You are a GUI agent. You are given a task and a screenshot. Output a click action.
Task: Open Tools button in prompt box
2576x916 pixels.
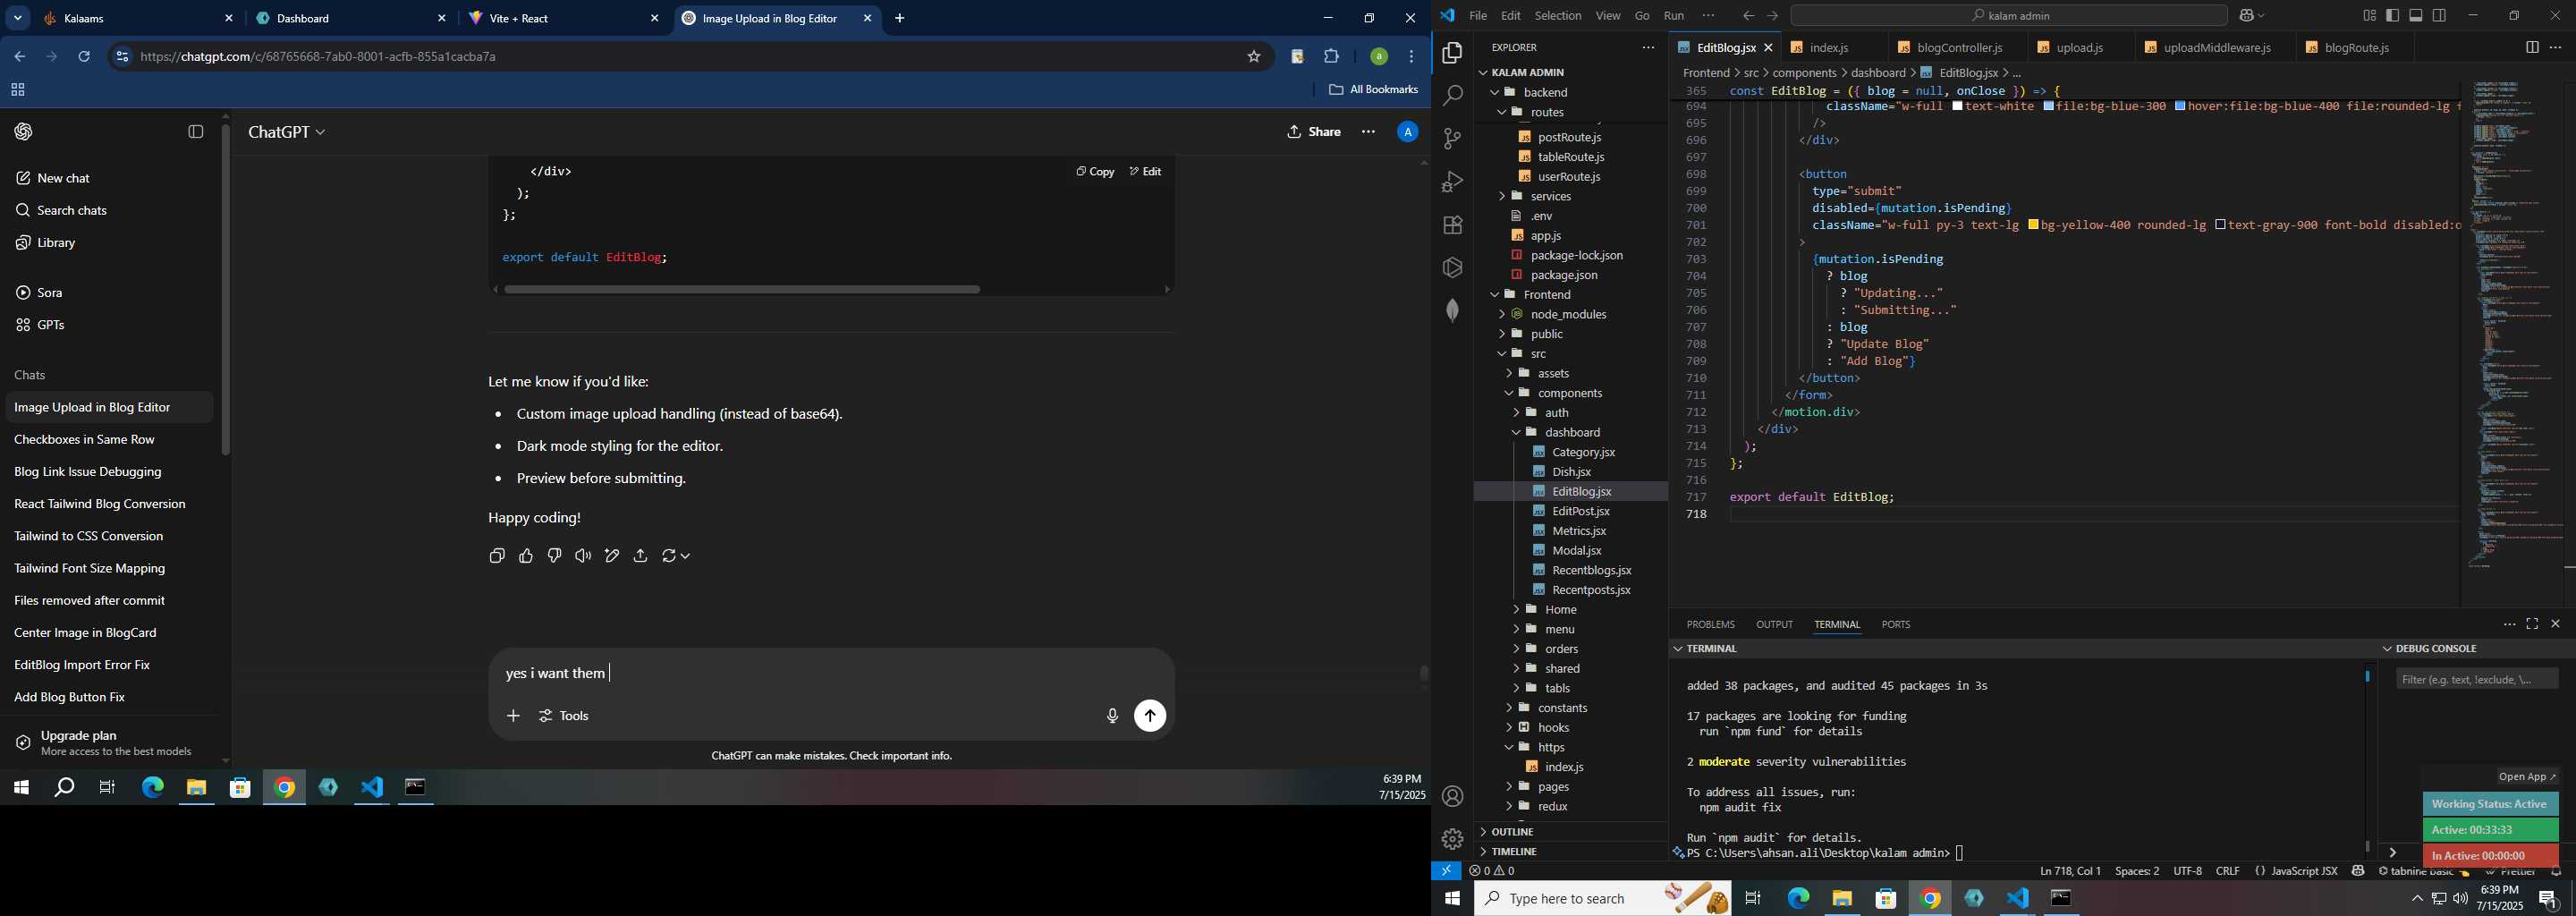[x=564, y=716]
